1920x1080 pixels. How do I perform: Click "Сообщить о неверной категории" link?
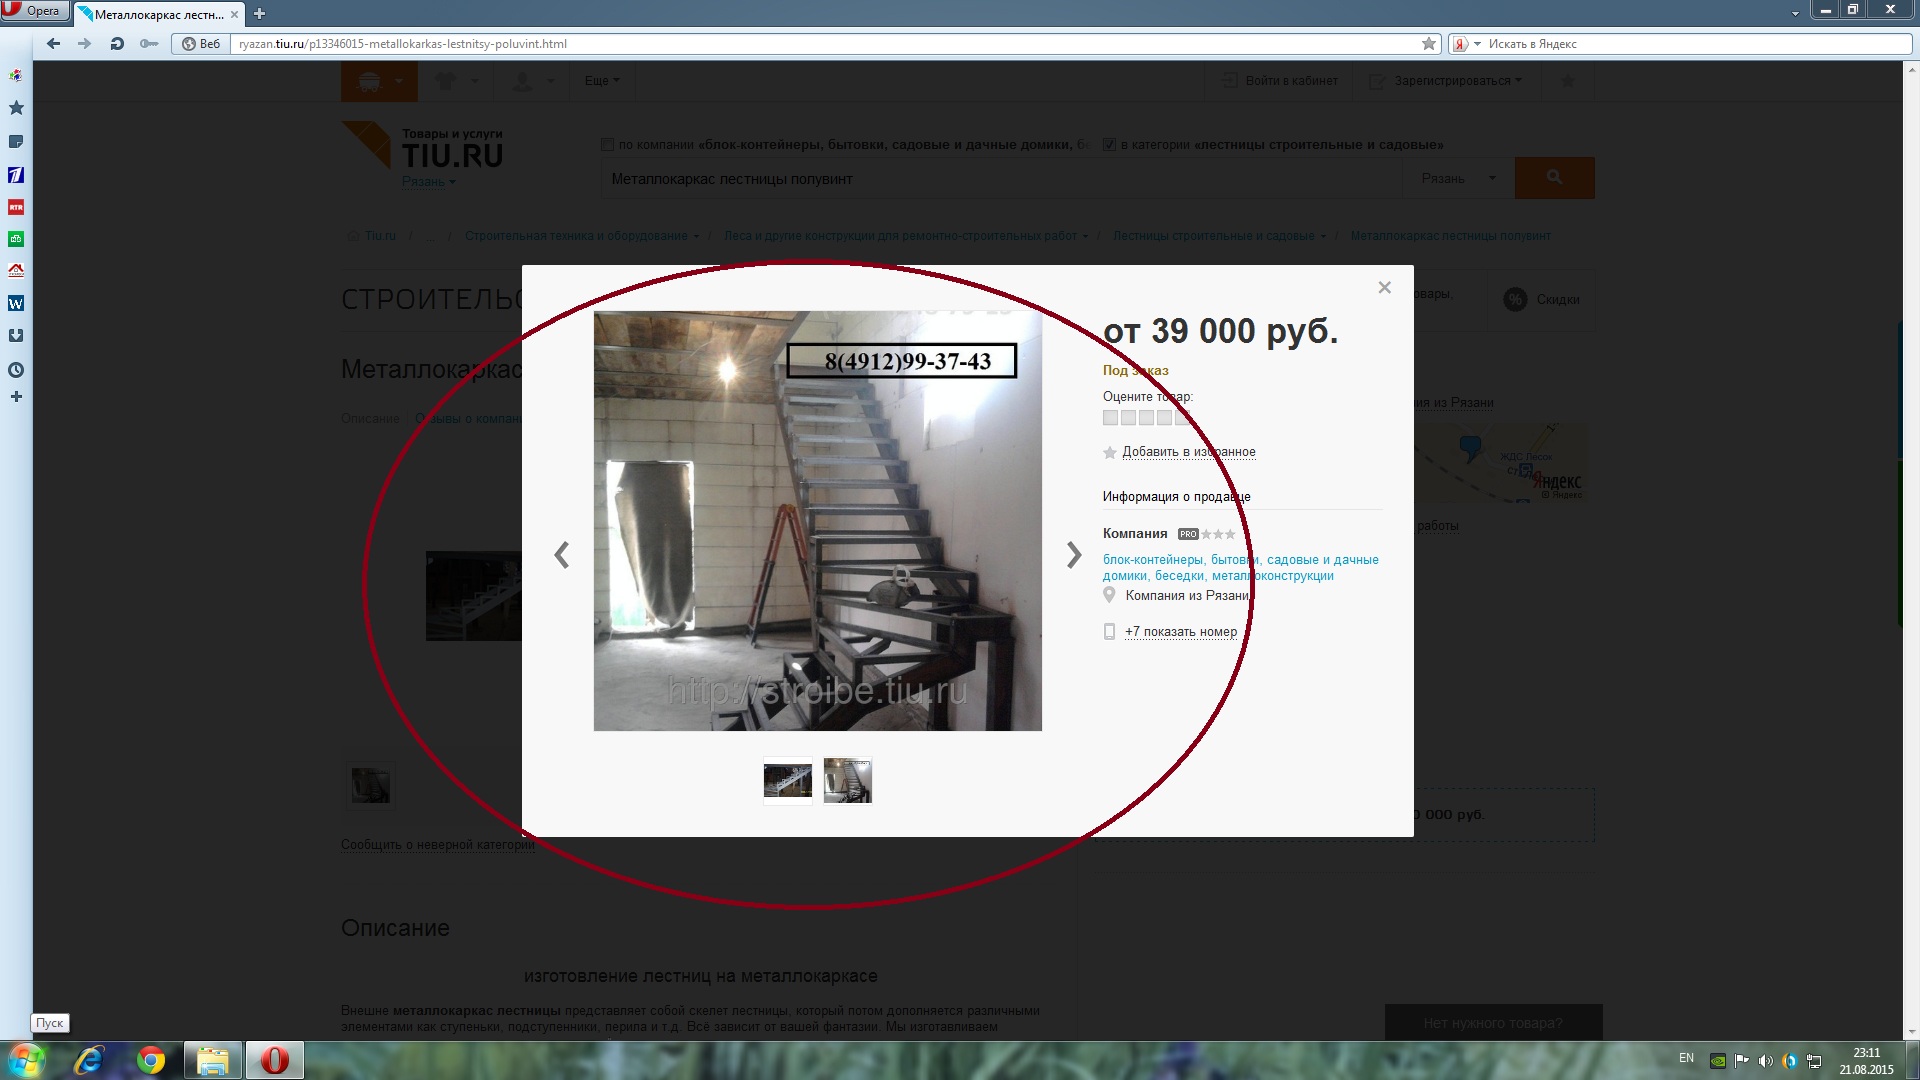437,845
